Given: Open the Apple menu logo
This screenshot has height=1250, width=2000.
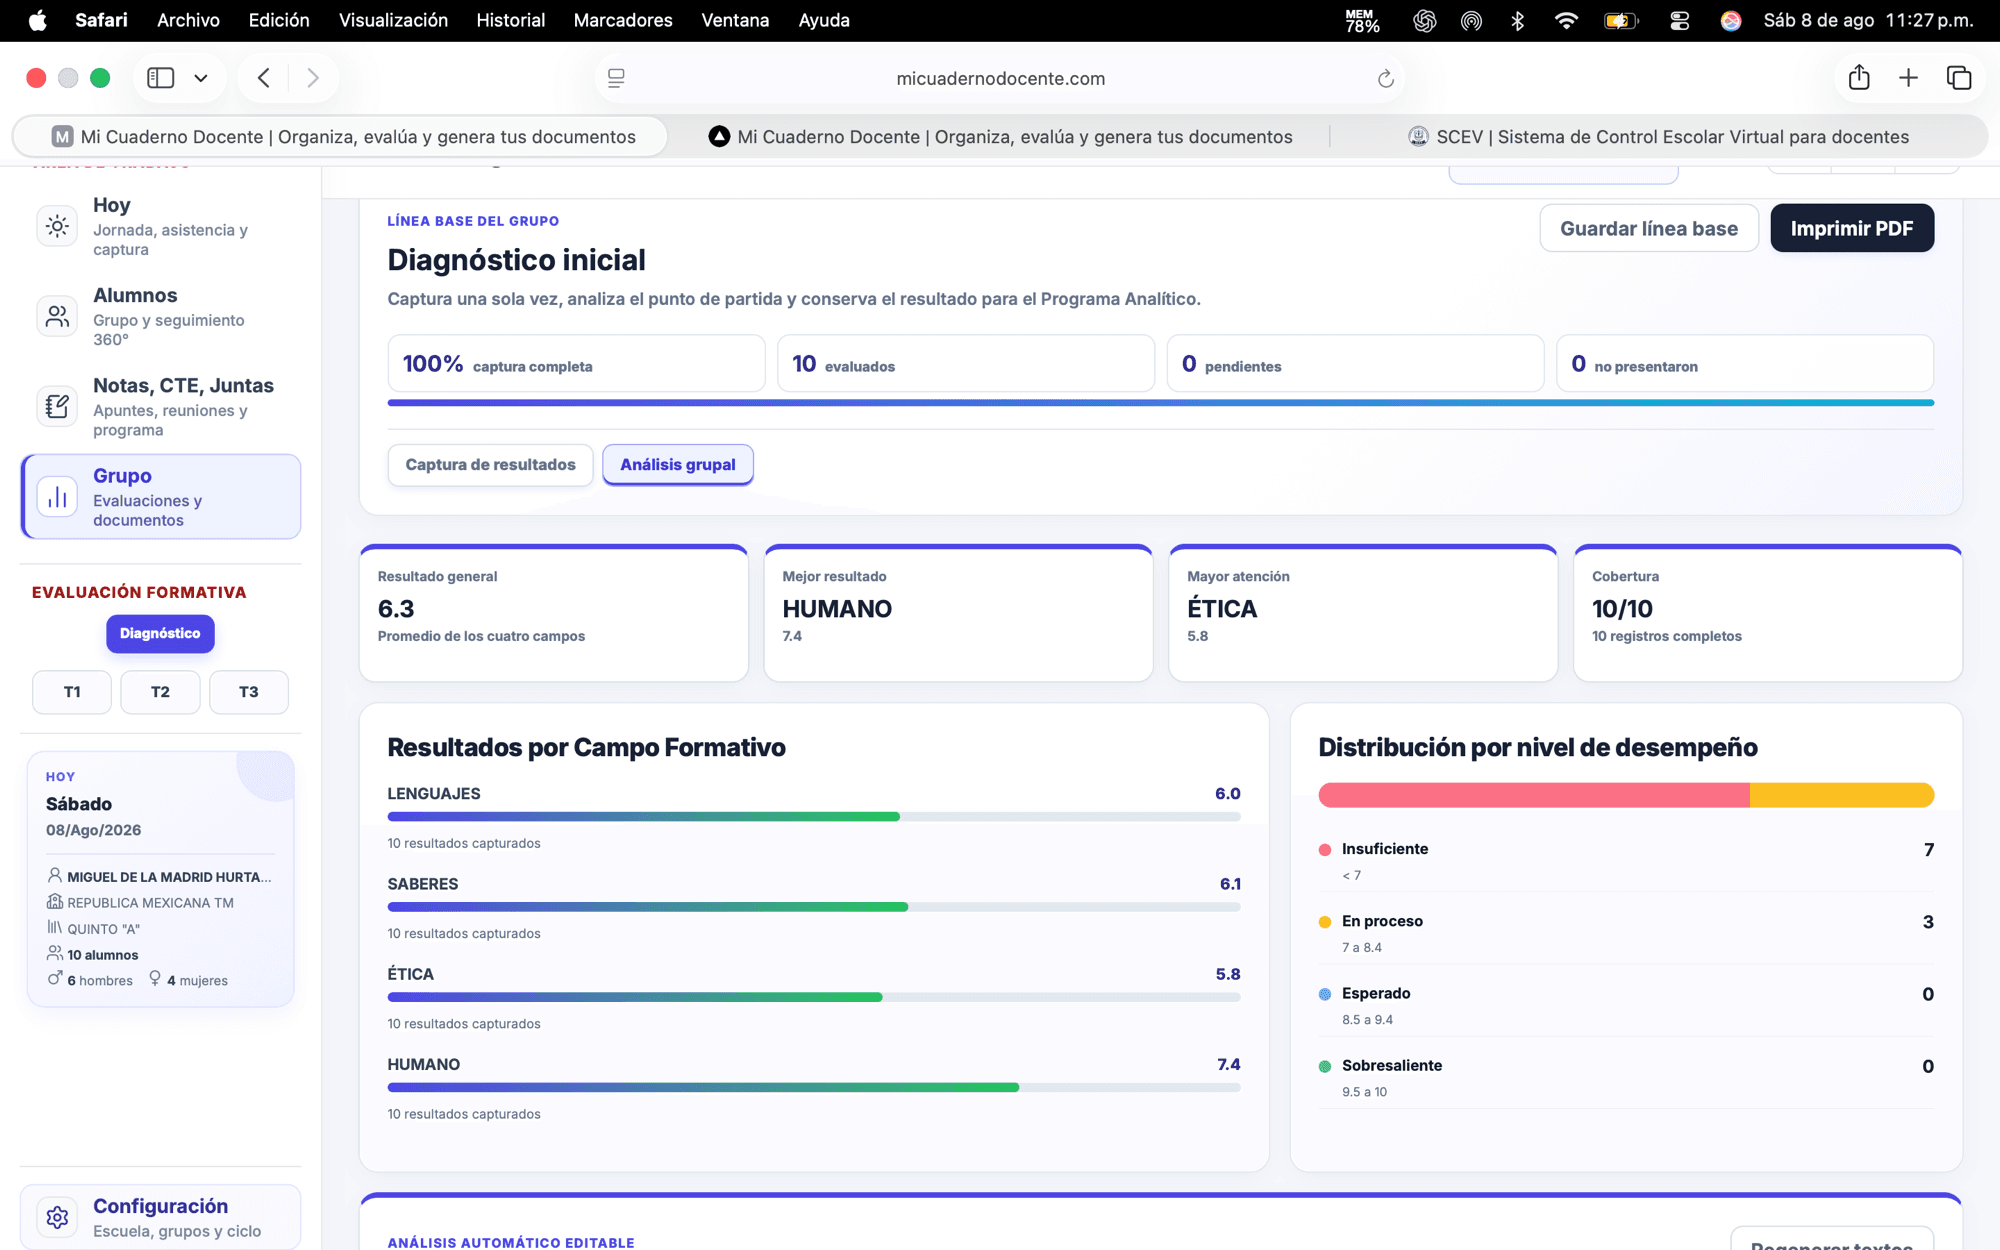Looking at the screenshot, I should (x=37, y=20).
